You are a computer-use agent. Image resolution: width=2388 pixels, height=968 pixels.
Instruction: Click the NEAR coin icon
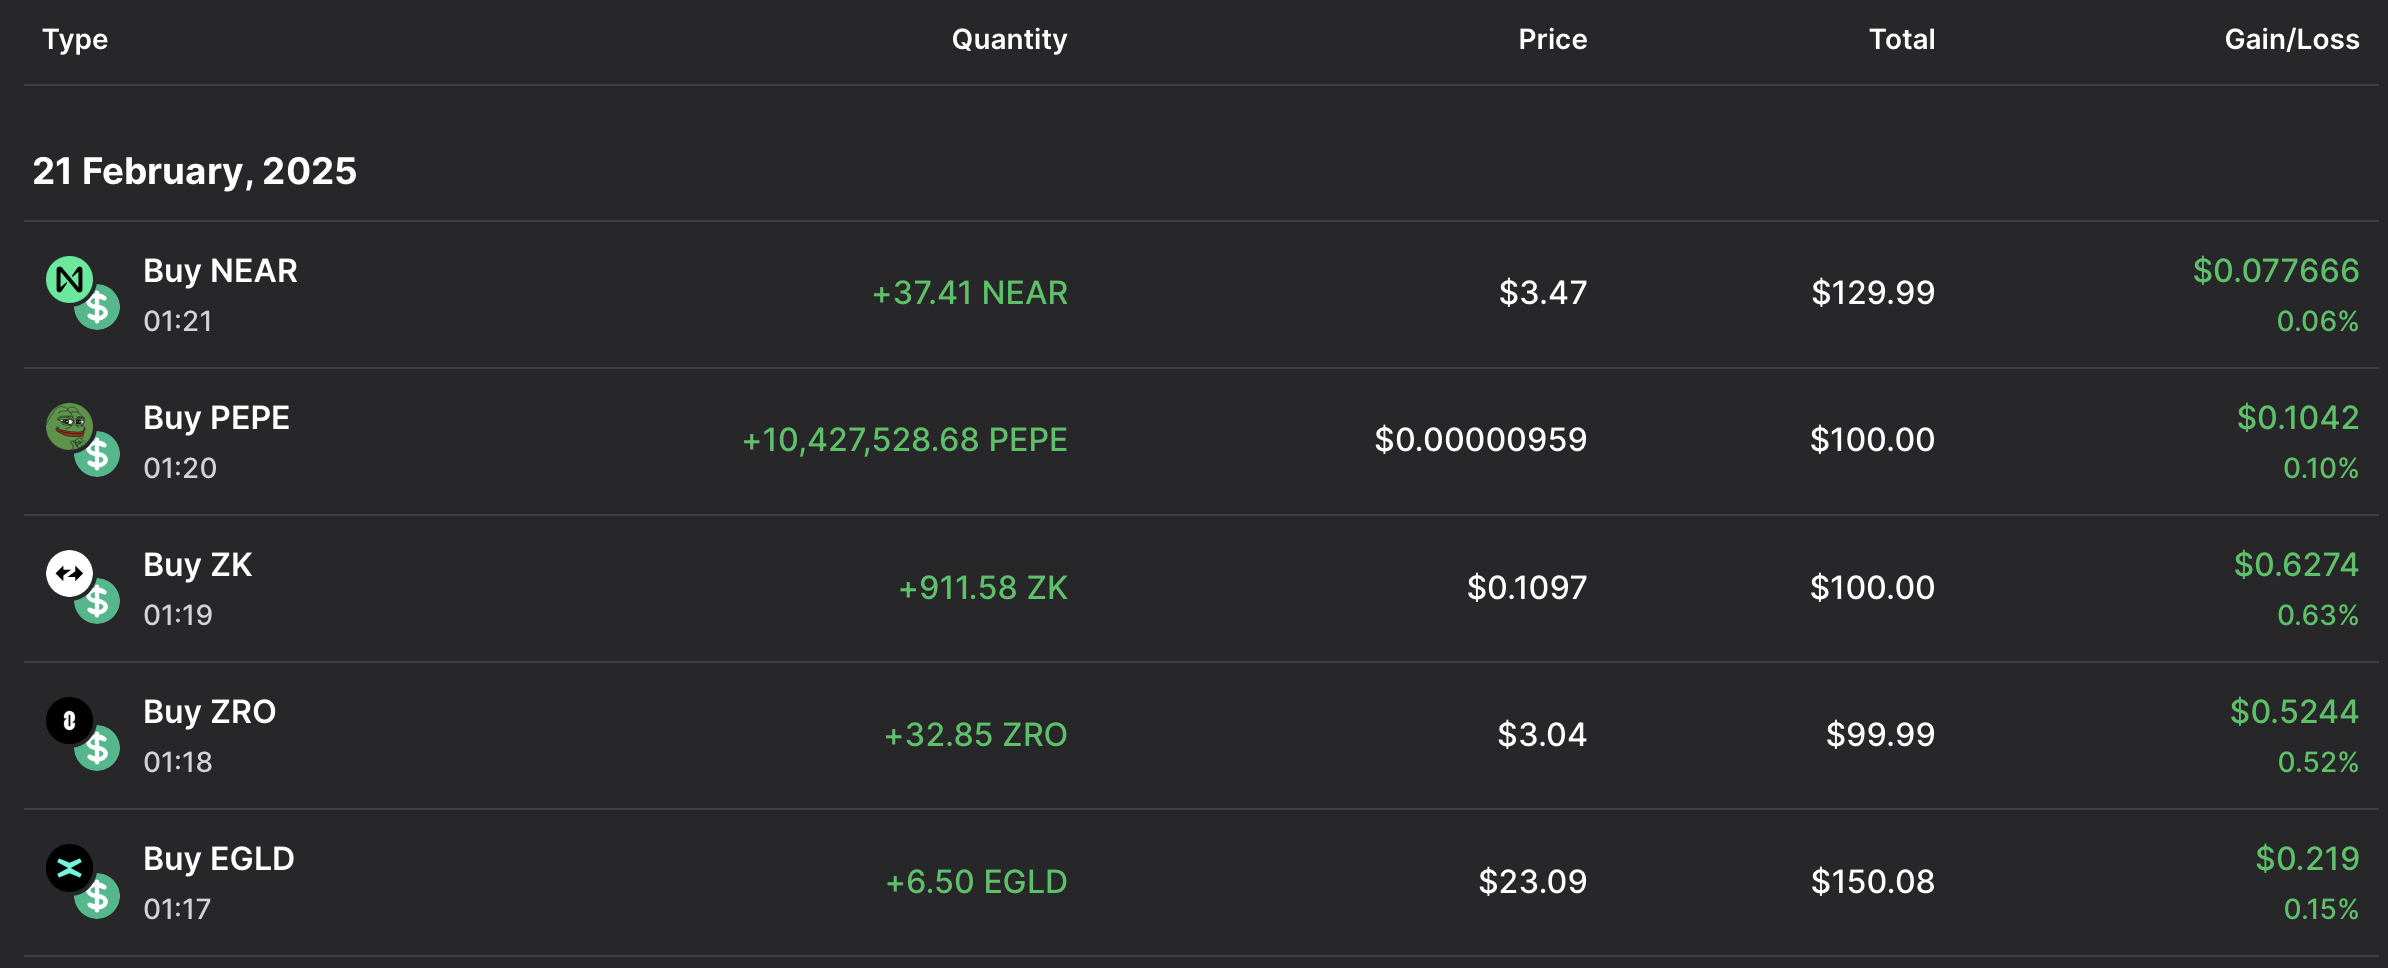[x=68, y=279]
